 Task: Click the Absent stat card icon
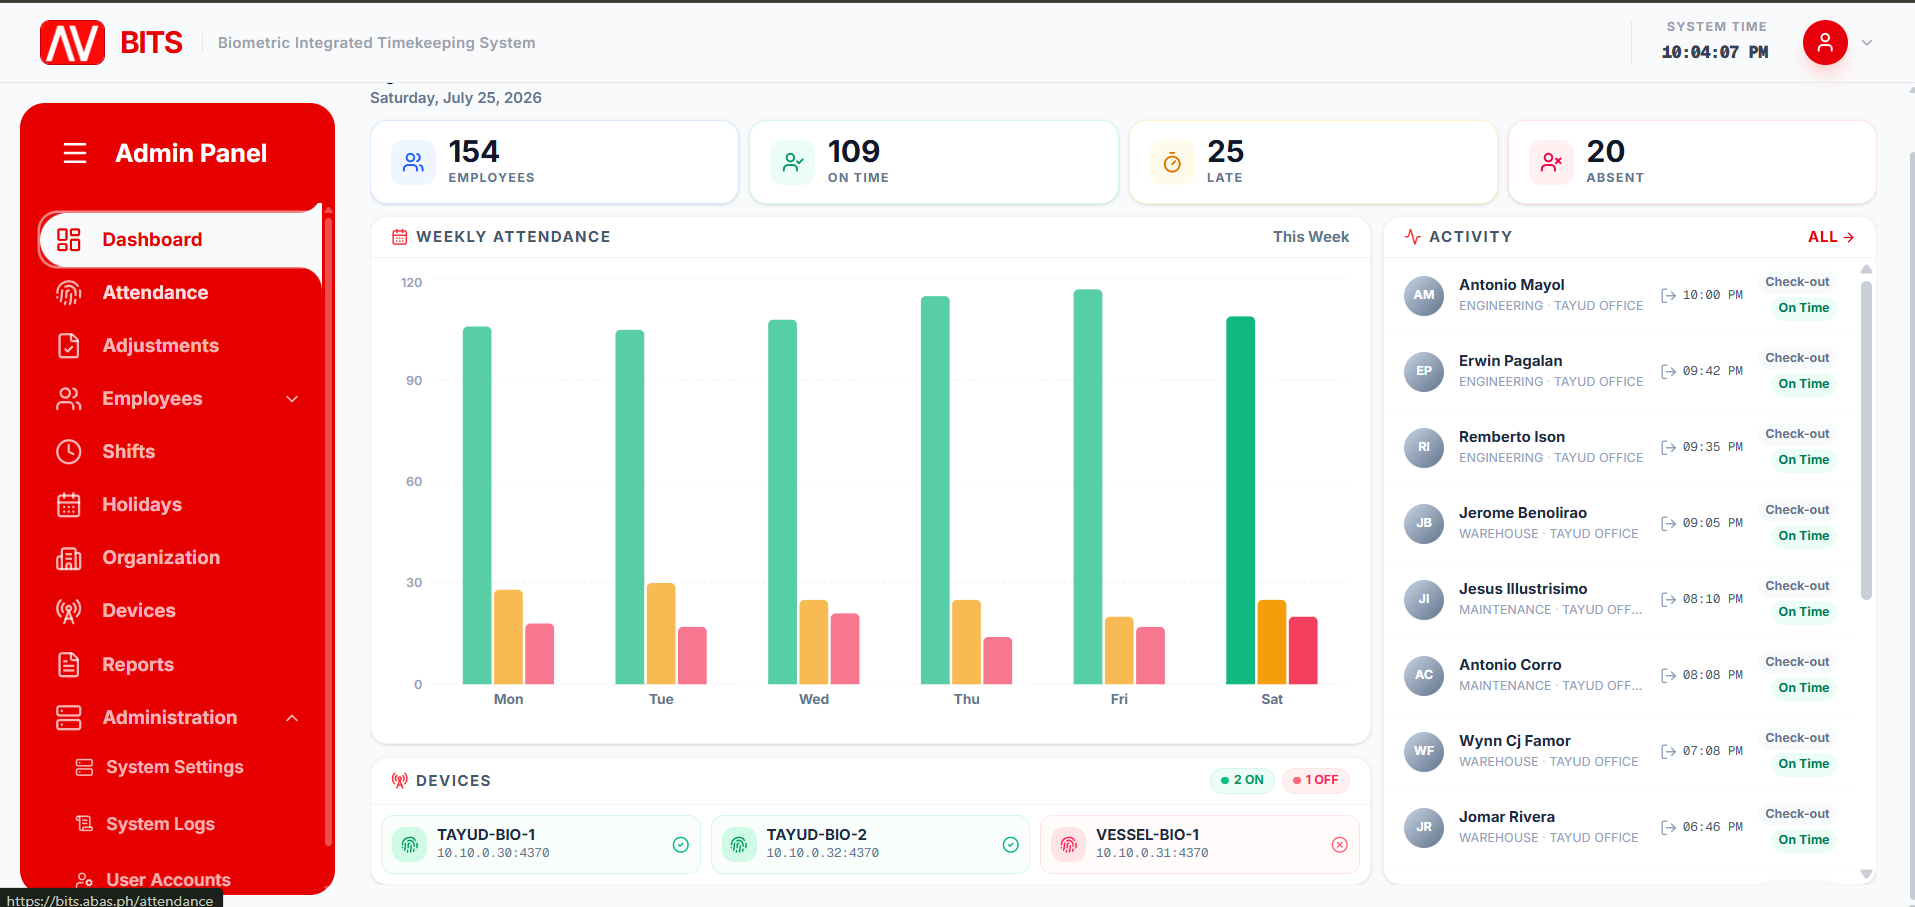1551,162
